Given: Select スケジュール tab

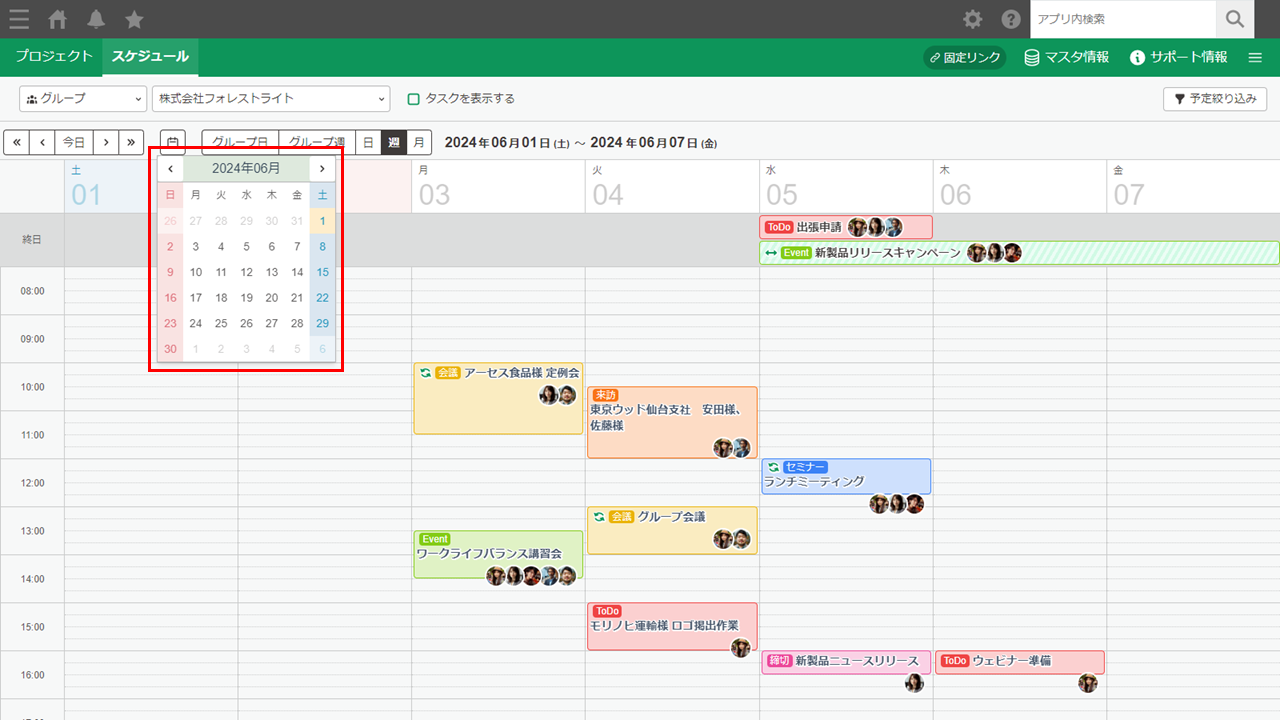Looking at the screenshot, I should pyautogui.click(x=150, y=57).
